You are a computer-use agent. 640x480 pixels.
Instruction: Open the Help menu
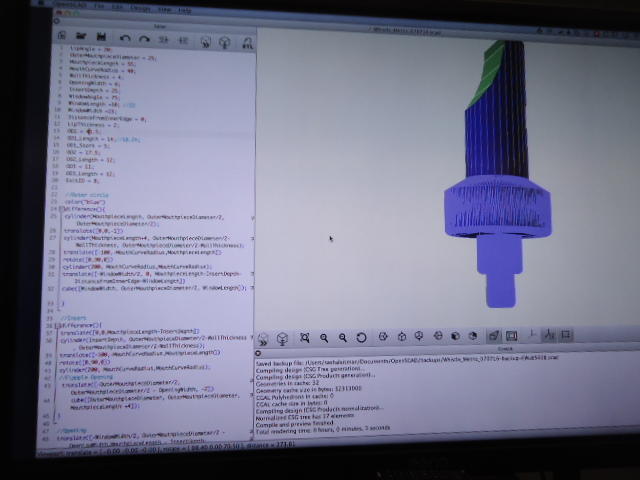click(x=185, y=10)
